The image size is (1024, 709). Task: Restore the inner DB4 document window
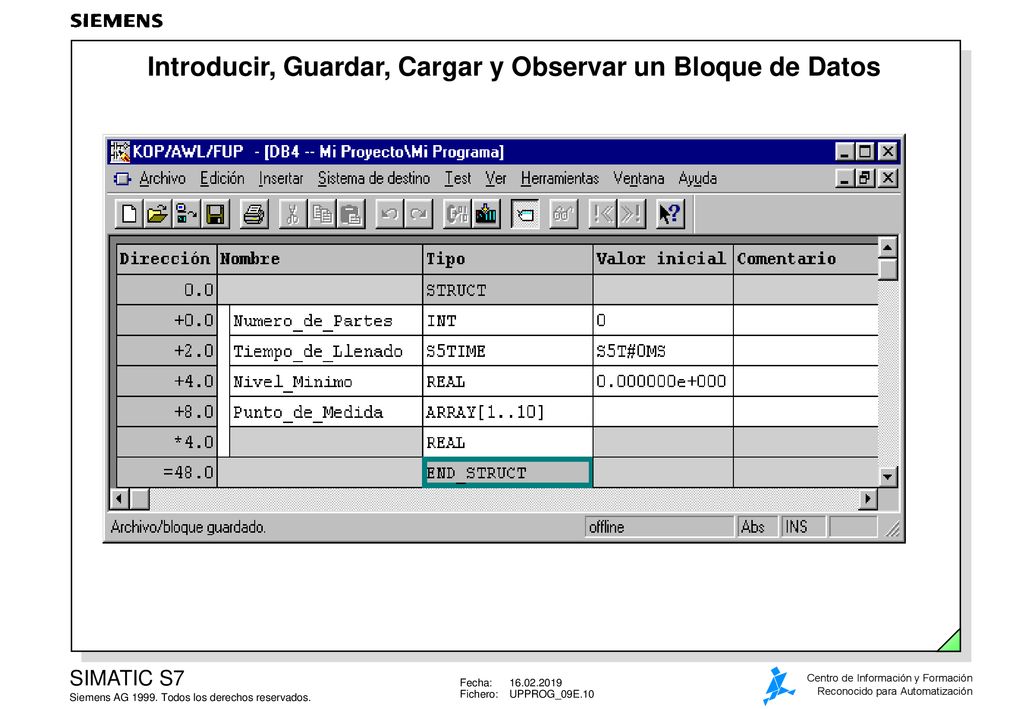pyautogui.click(x=865, y=178)
